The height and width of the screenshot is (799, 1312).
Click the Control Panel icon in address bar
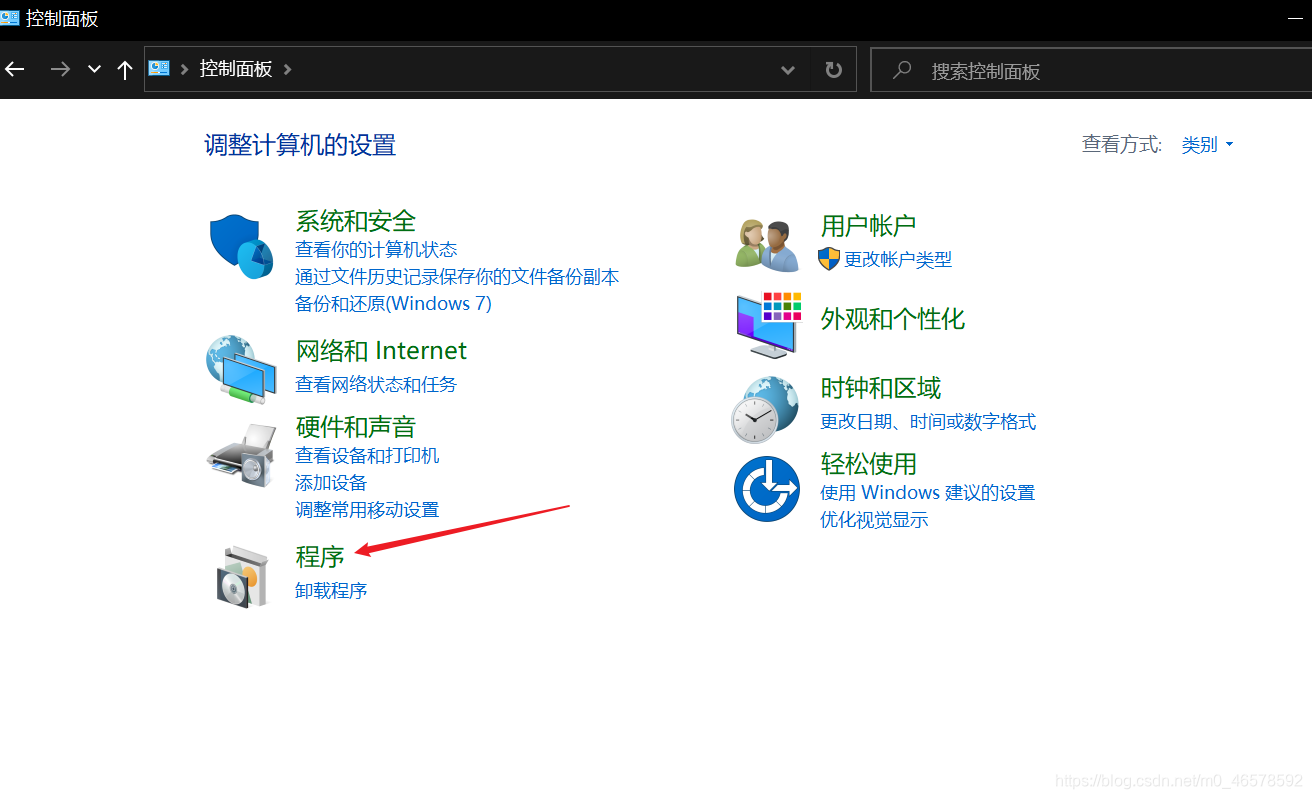(158, 68)
